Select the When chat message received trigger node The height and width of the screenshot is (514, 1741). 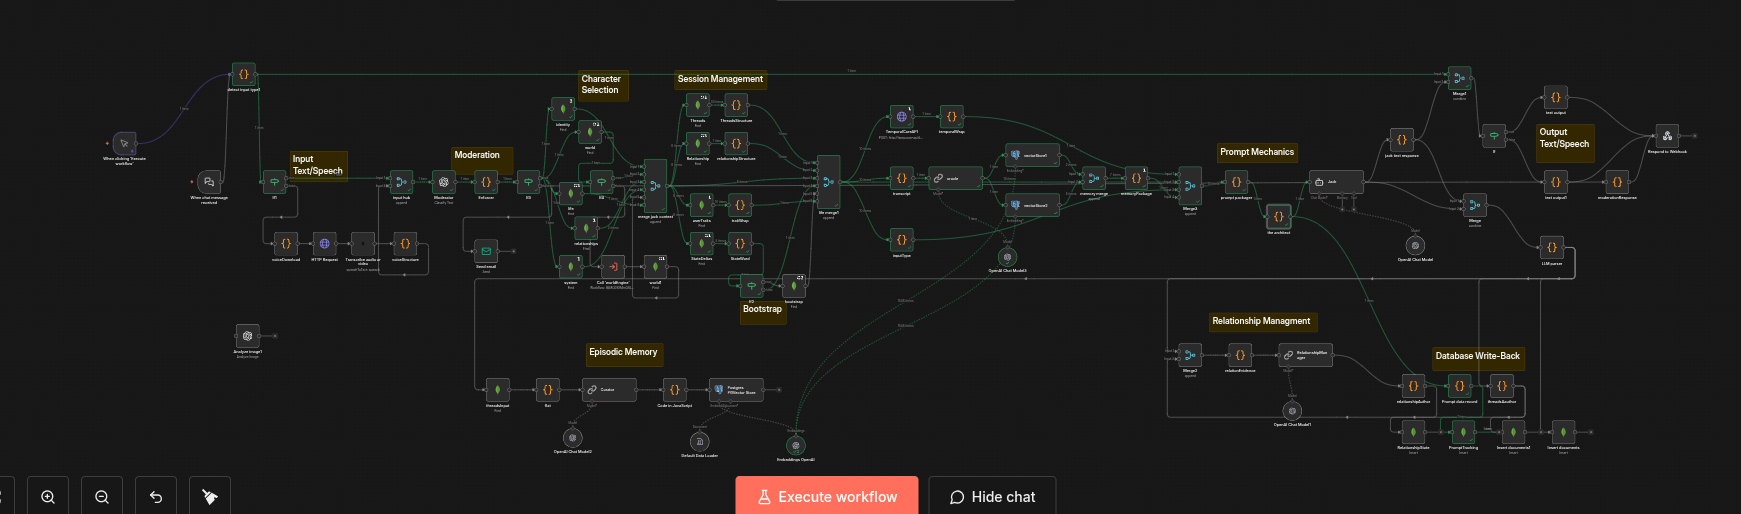tap(209, 182)
